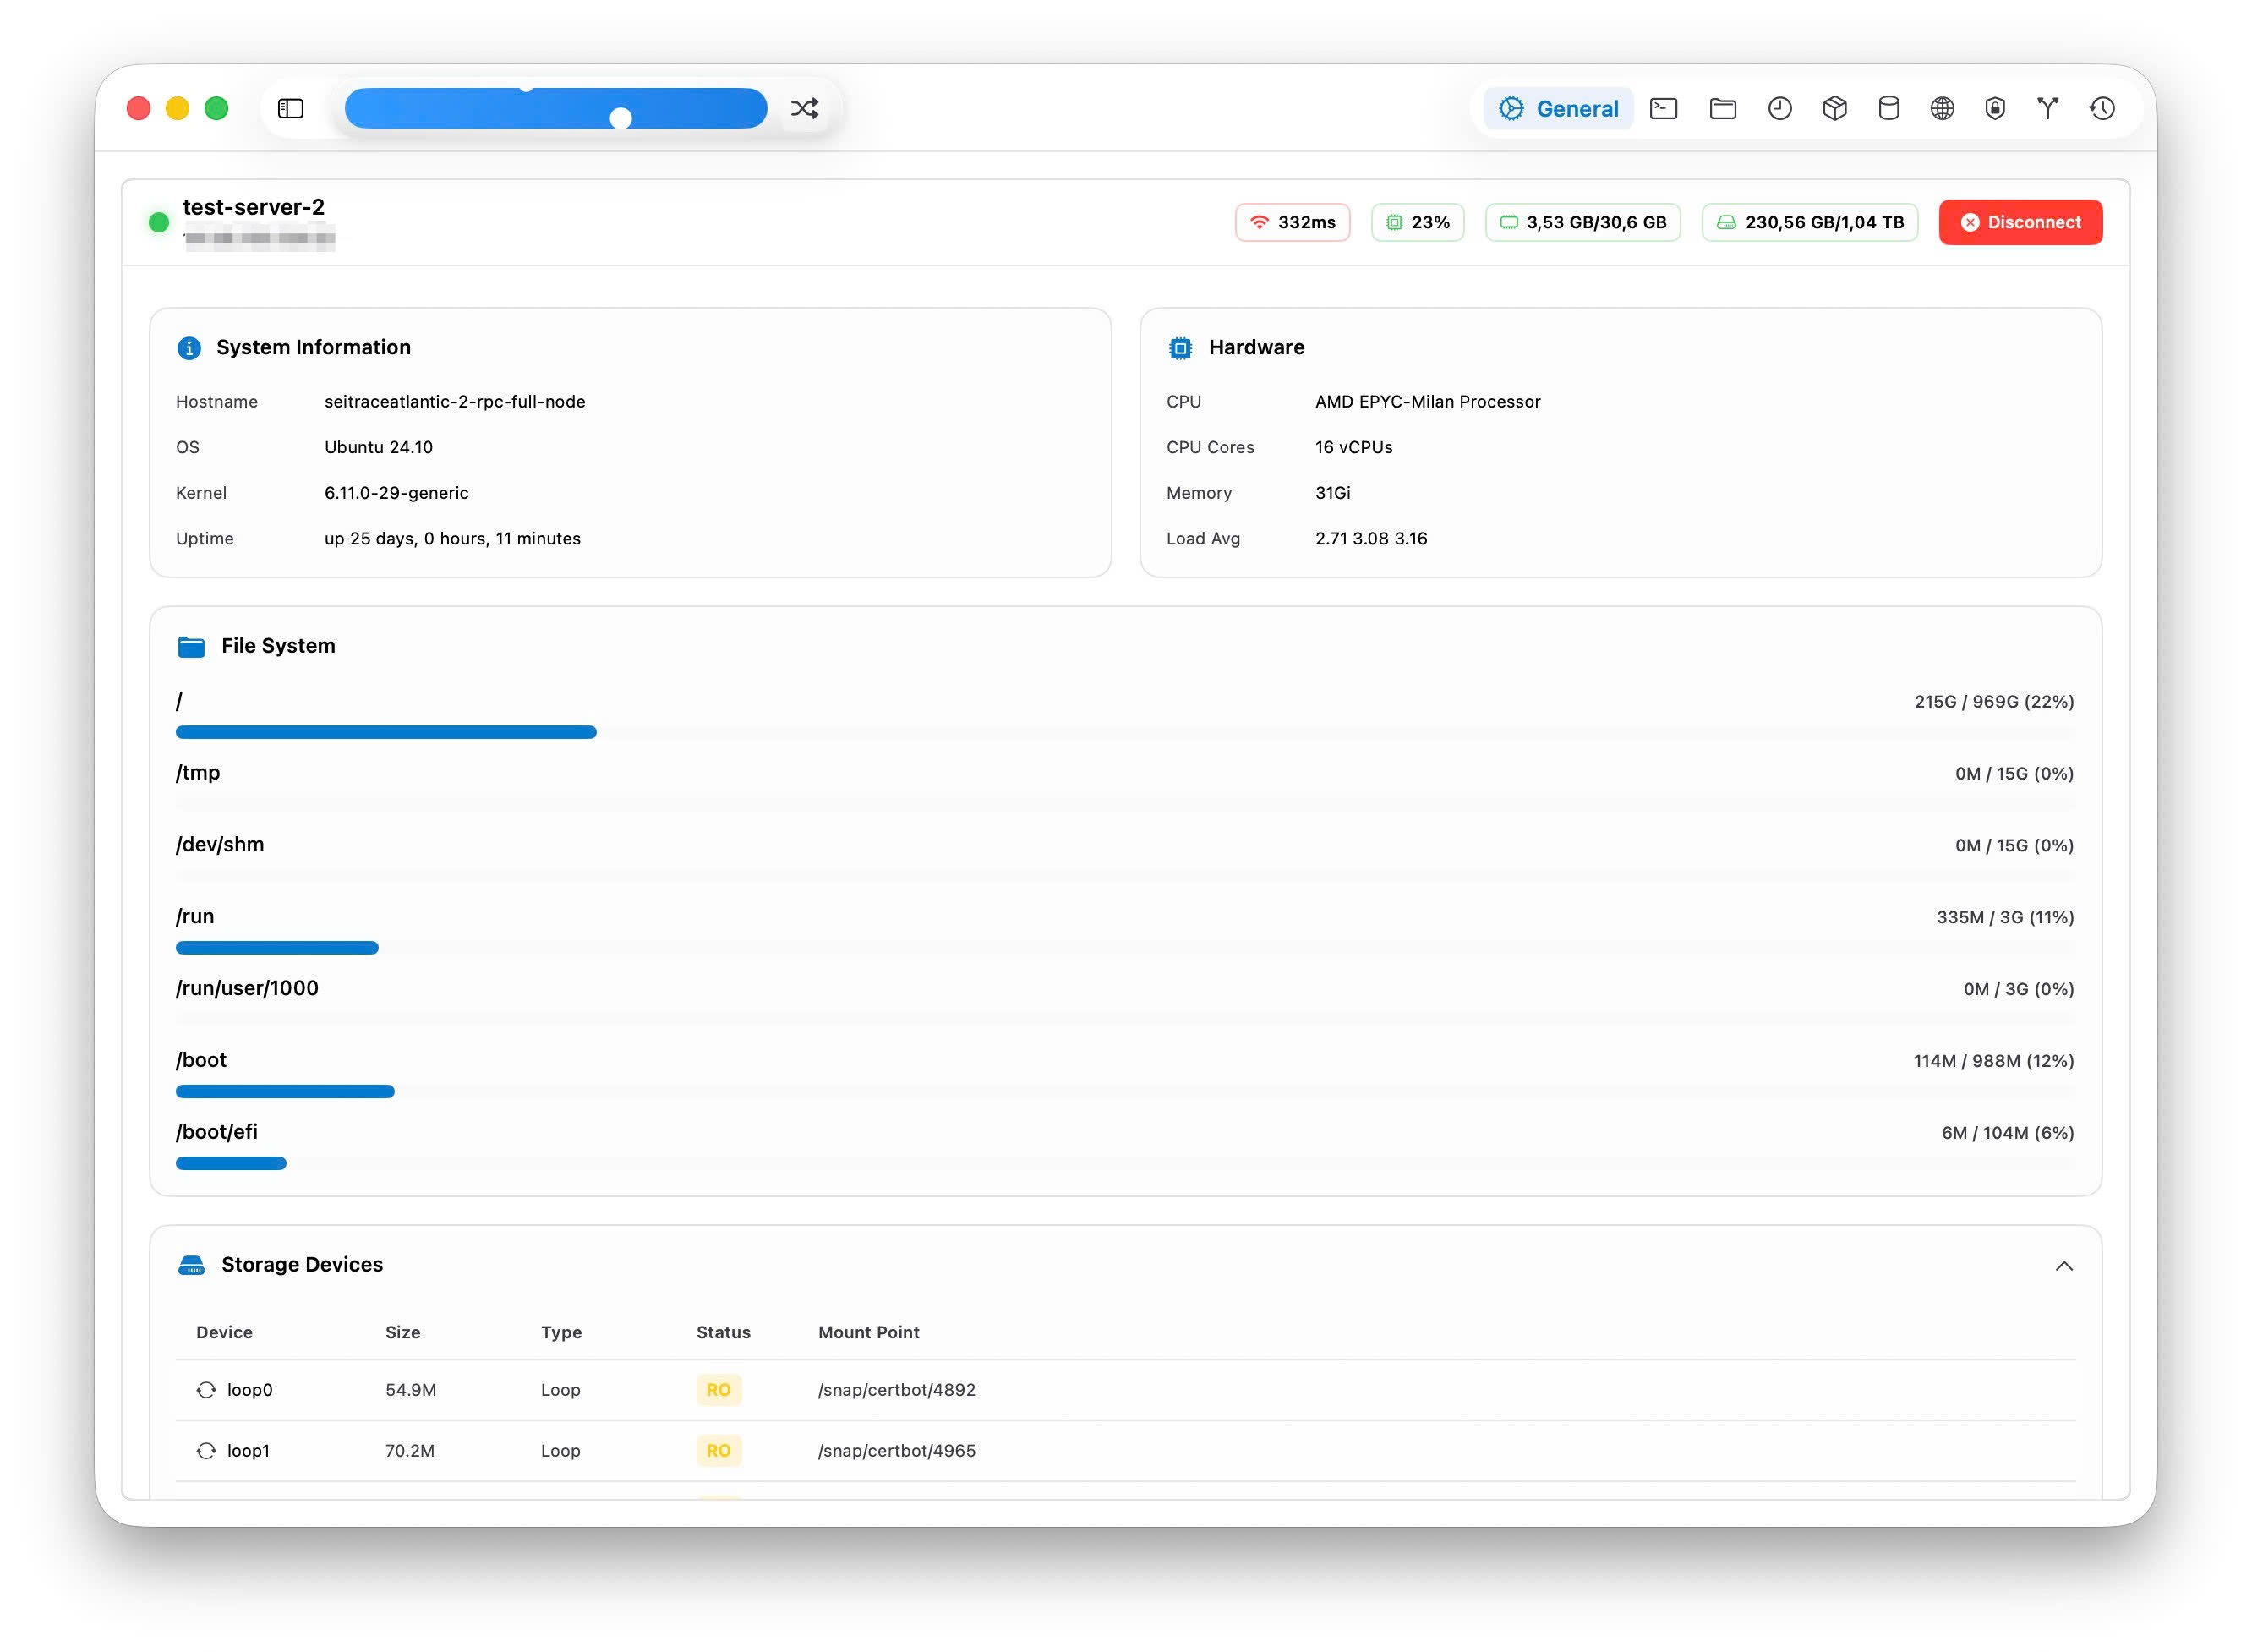The width and height of the screenshot is (2252, 1652).
Task: Open the forked arrows tab icon
Action: click(2048, 108)
